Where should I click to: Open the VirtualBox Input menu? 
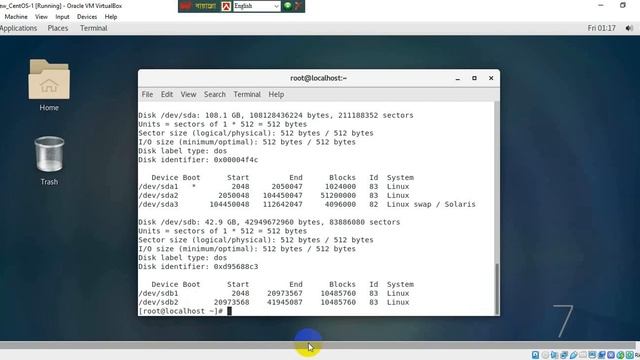(62, 17)
